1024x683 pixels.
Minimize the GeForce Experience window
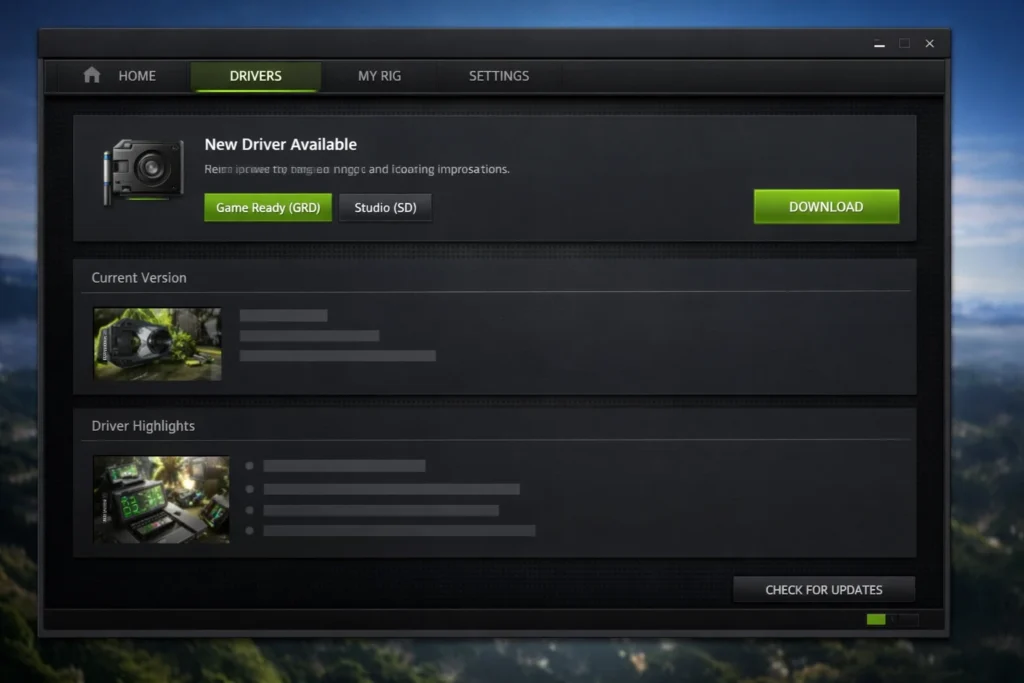click(879, 43)
